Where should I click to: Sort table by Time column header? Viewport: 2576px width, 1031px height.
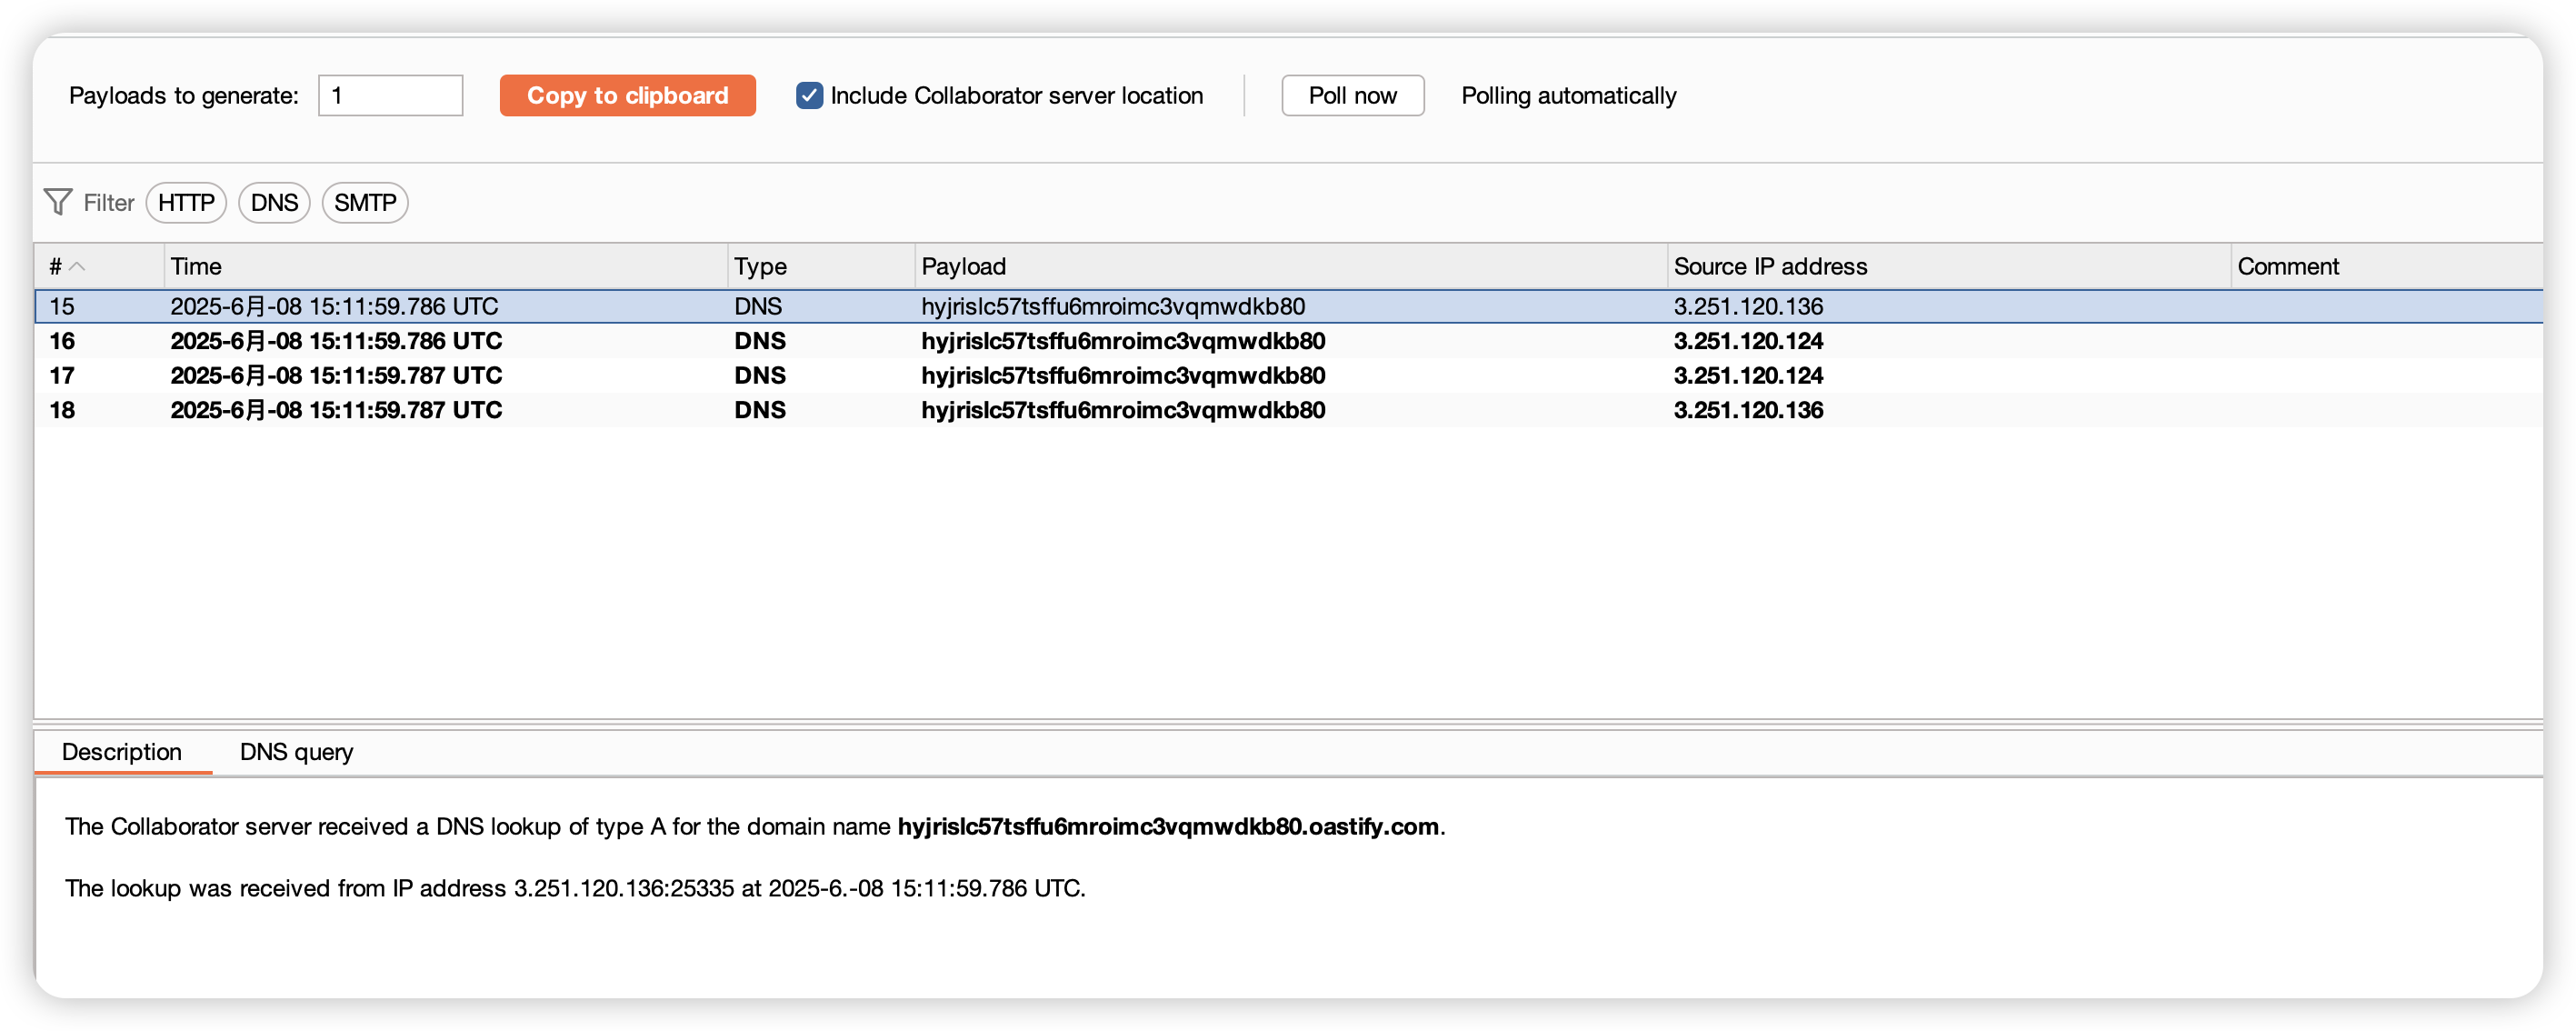196,266
